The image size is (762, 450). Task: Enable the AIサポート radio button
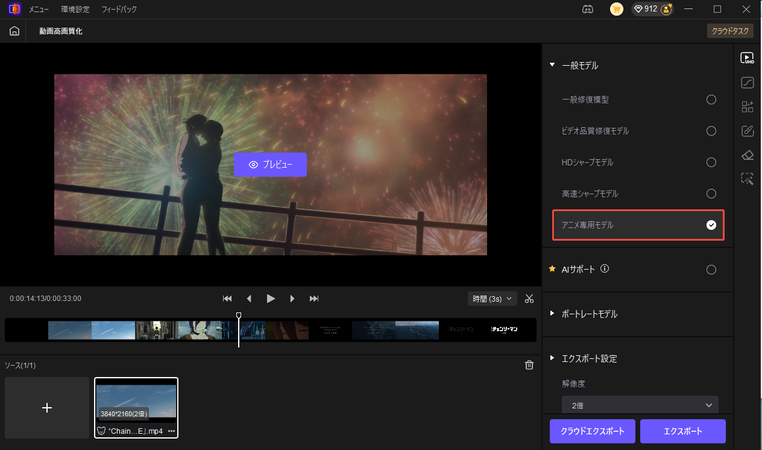711,270
